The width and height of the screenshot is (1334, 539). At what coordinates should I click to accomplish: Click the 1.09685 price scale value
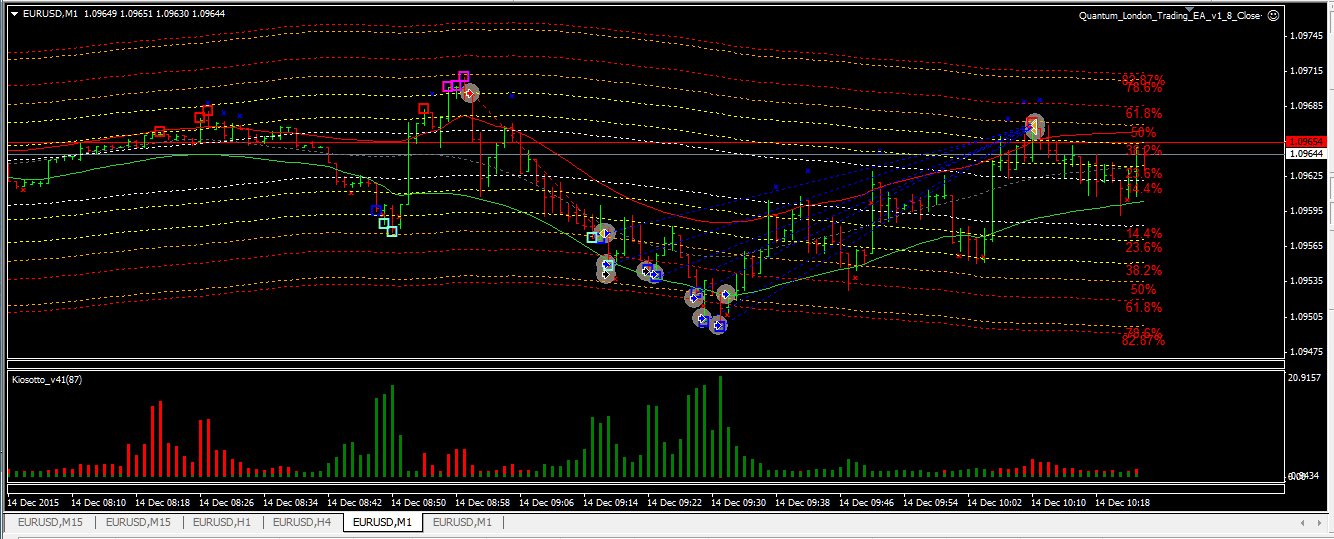(x=1308, y=106)
